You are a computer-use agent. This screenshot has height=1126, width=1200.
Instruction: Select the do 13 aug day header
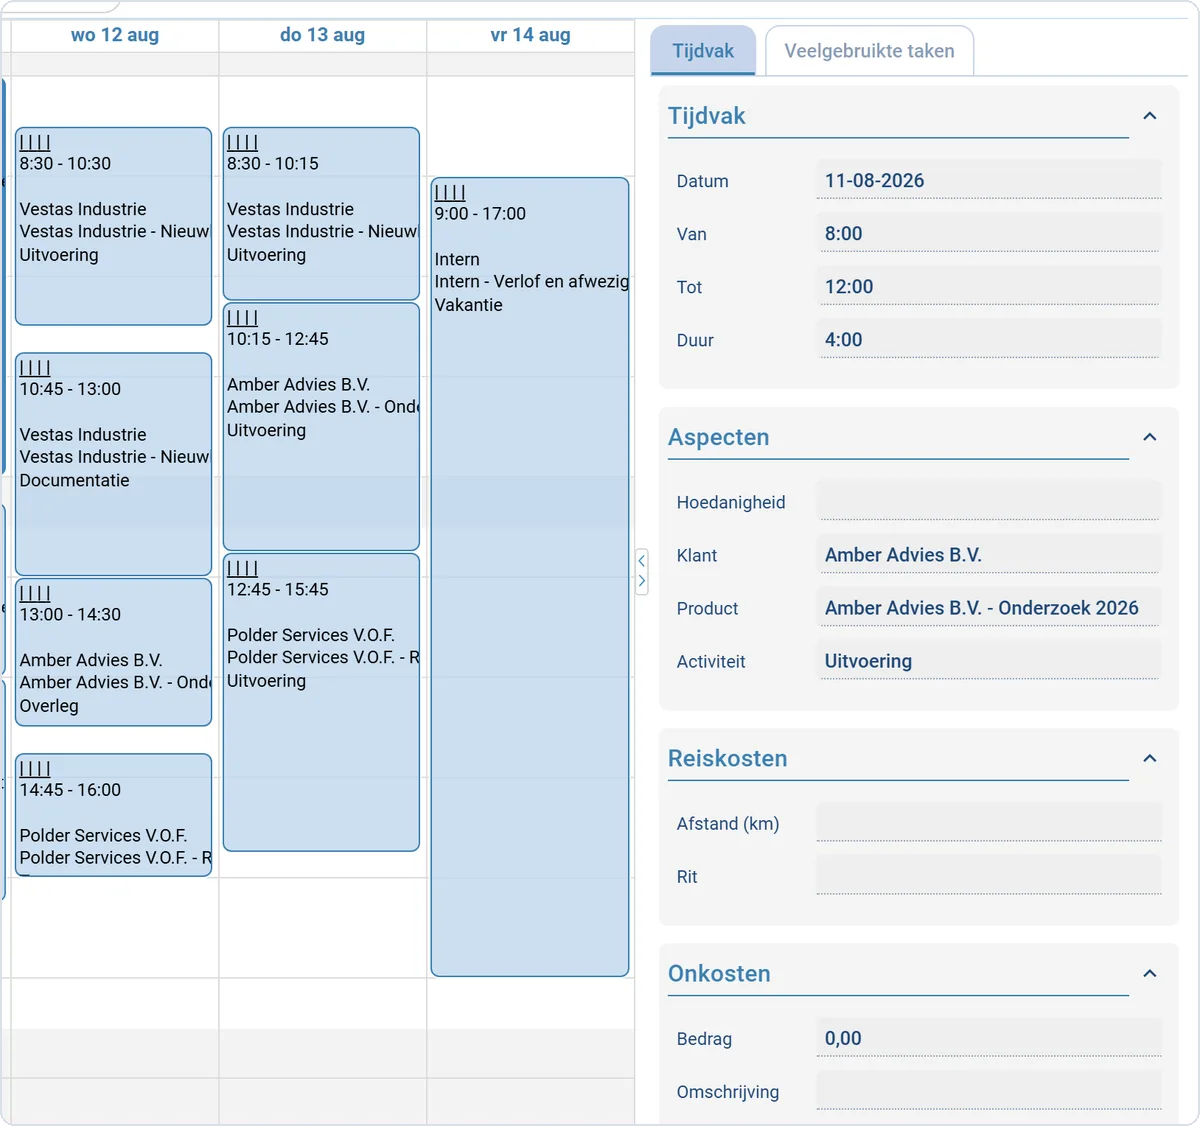(x=322, y=35)
